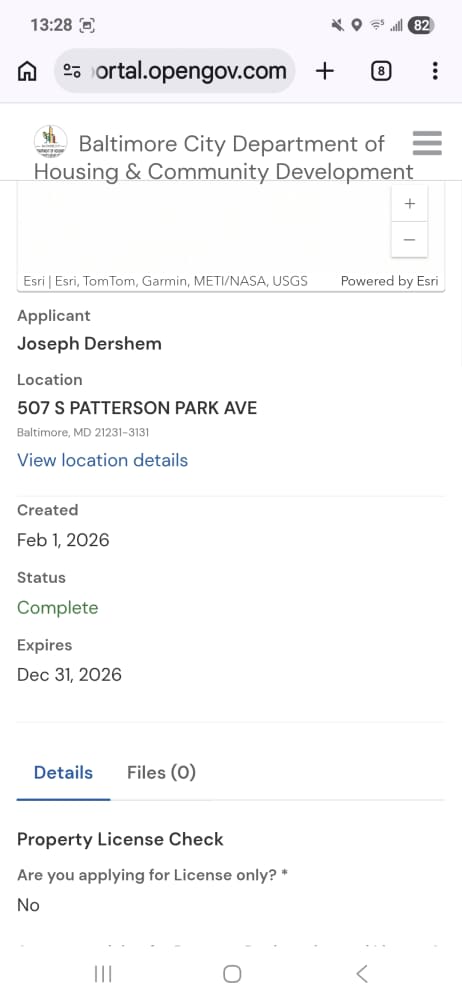Click the Powered by Esri attribution
The image size is (462, 1000).
tap(389, 281)
